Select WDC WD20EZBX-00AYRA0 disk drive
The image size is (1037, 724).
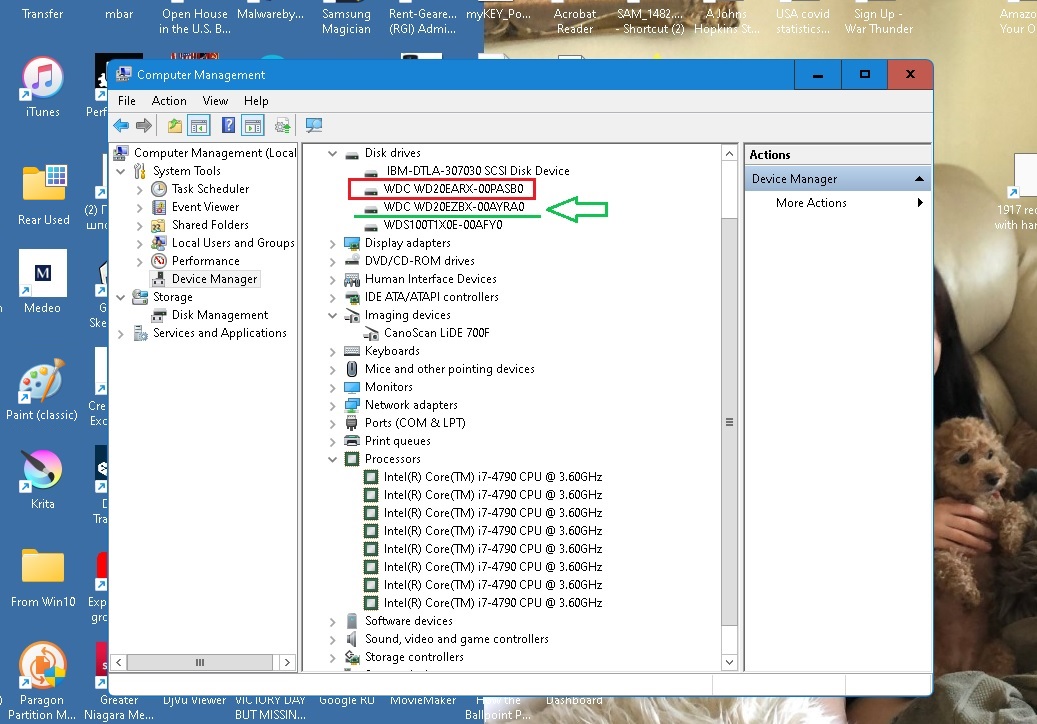coord(454,206)
